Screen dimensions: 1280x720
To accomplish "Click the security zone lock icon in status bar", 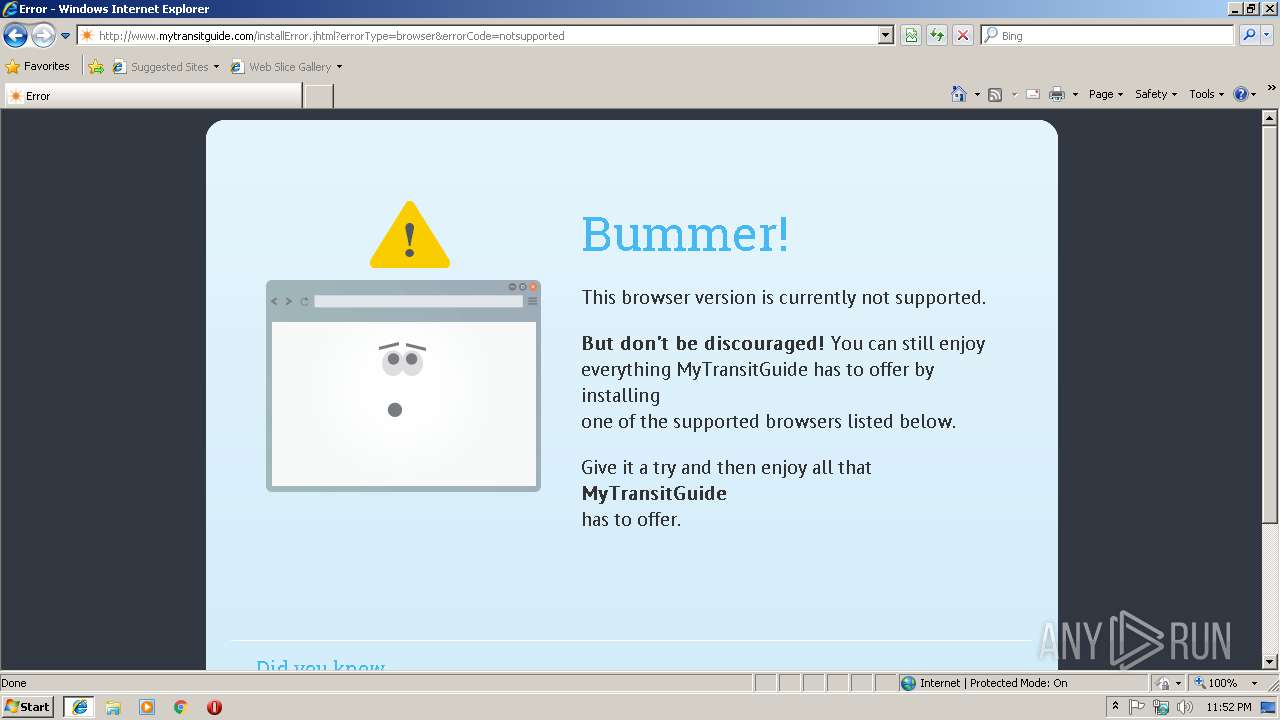I will click(x=1164, y=683).
